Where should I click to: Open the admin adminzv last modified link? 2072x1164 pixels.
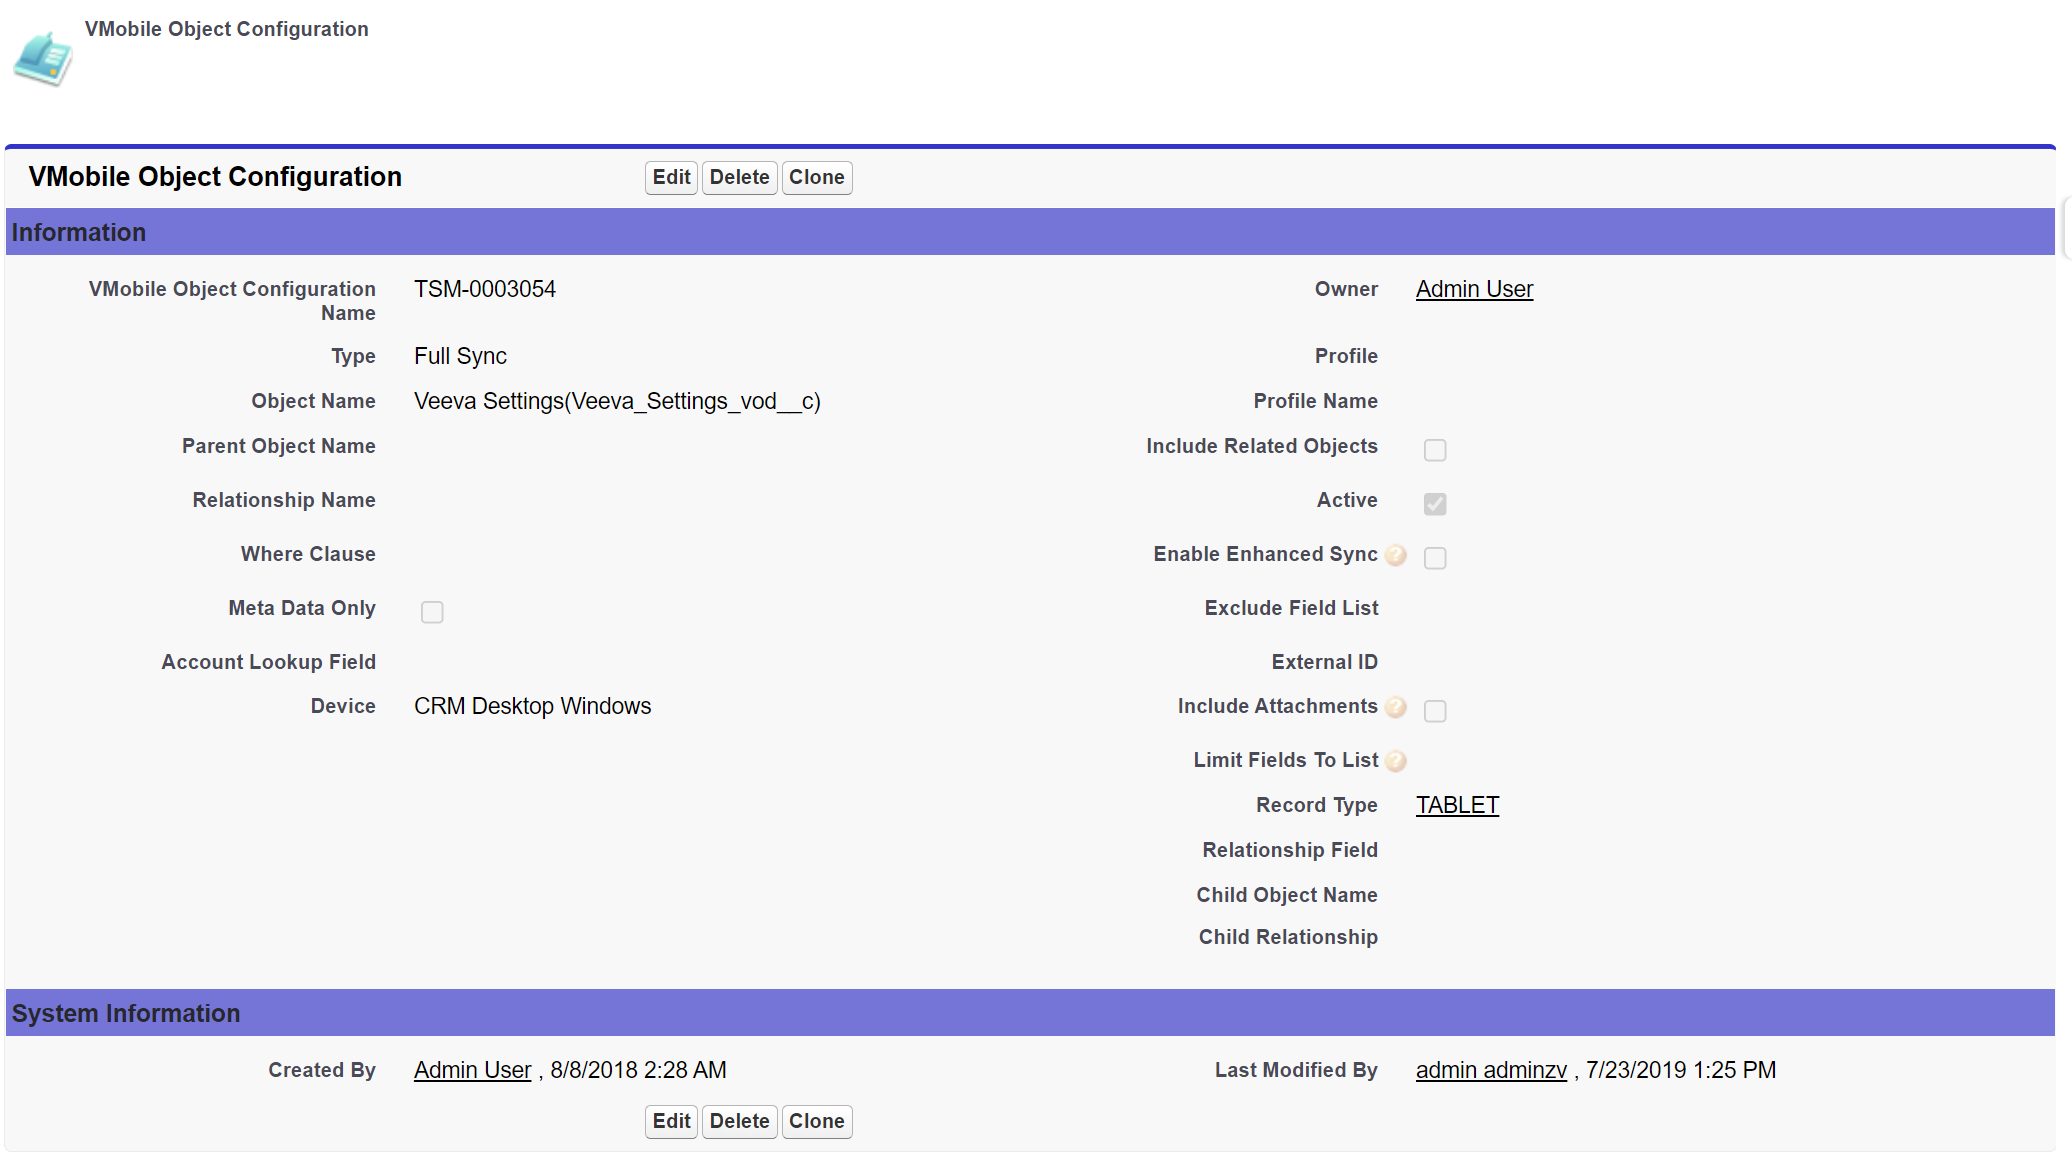(1491, 1070)
